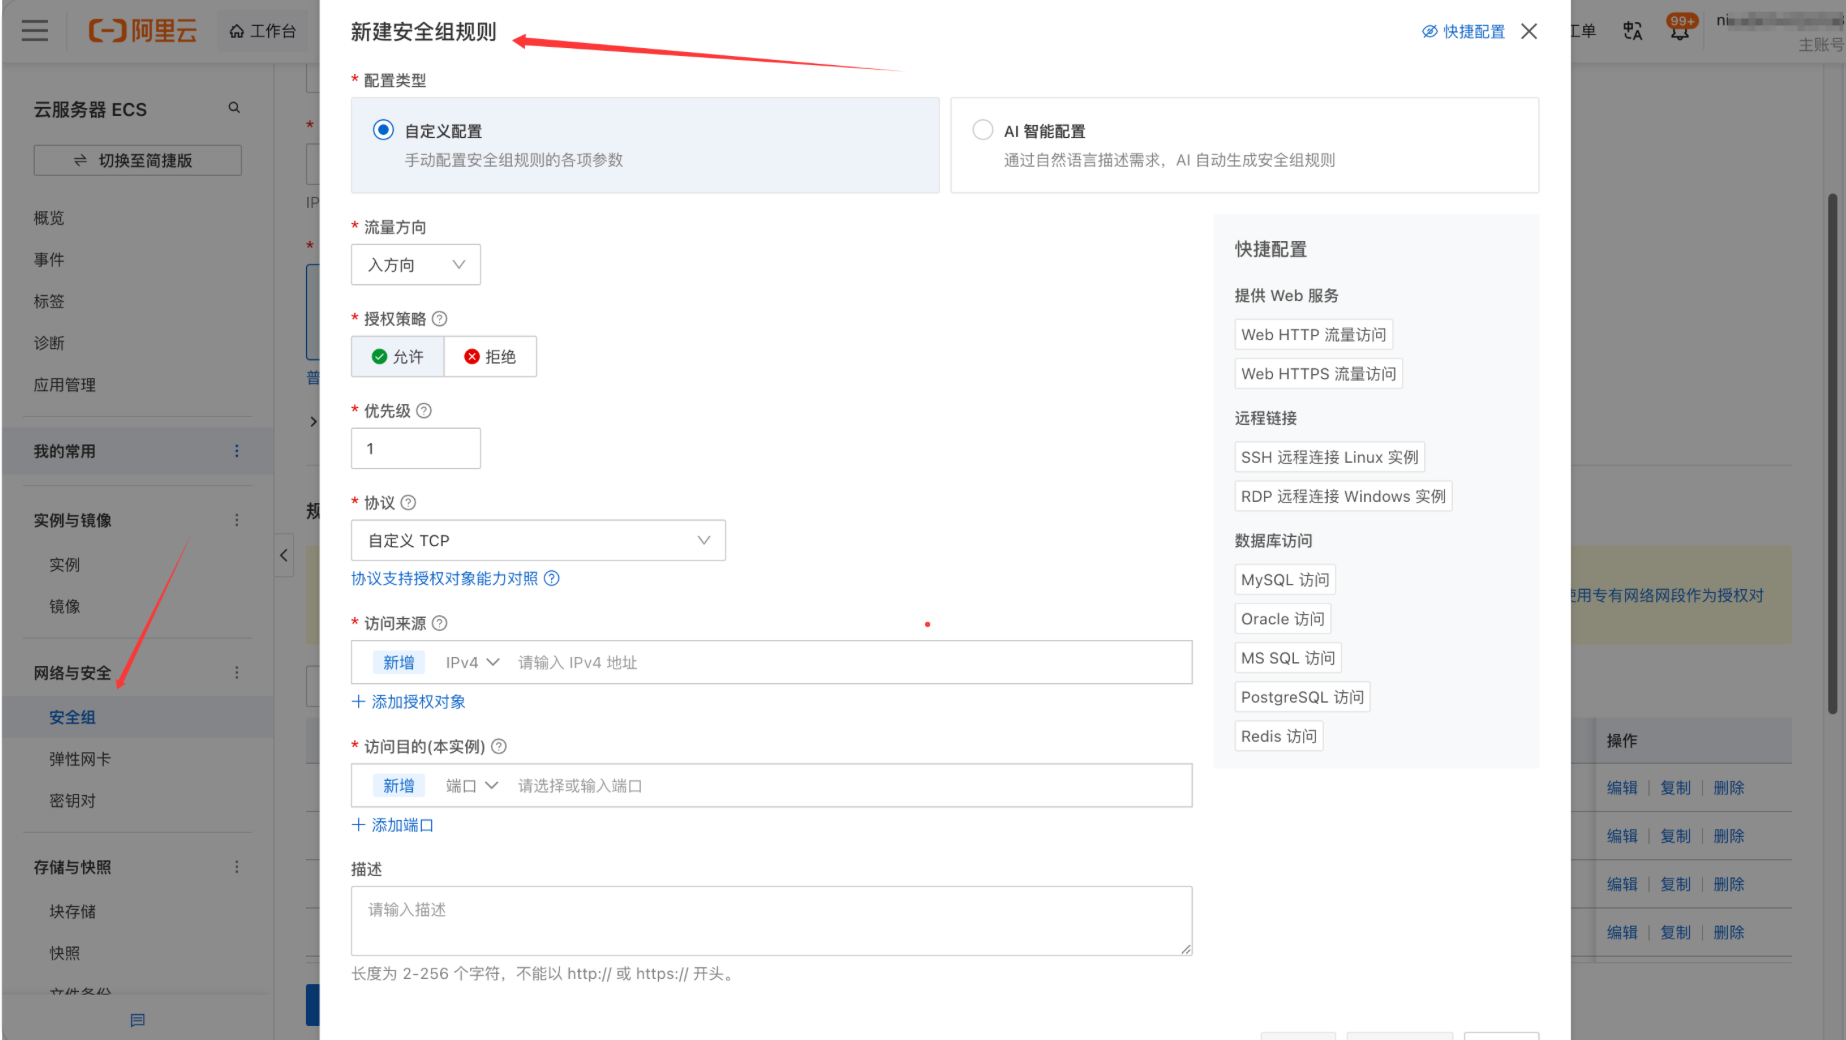Go to 标签 in sidebar
This screenshot has height=1040, width=1846.
(x=49, y=301)
